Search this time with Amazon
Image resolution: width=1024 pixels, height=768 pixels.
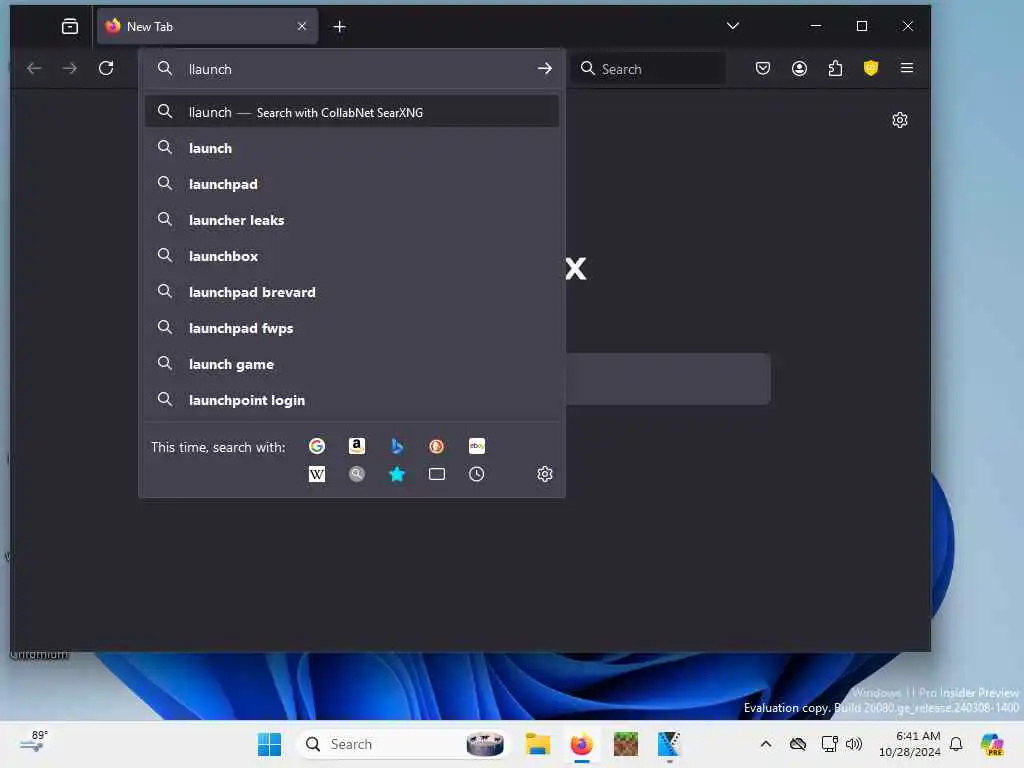pyautogui.click(x=357, y=446)
